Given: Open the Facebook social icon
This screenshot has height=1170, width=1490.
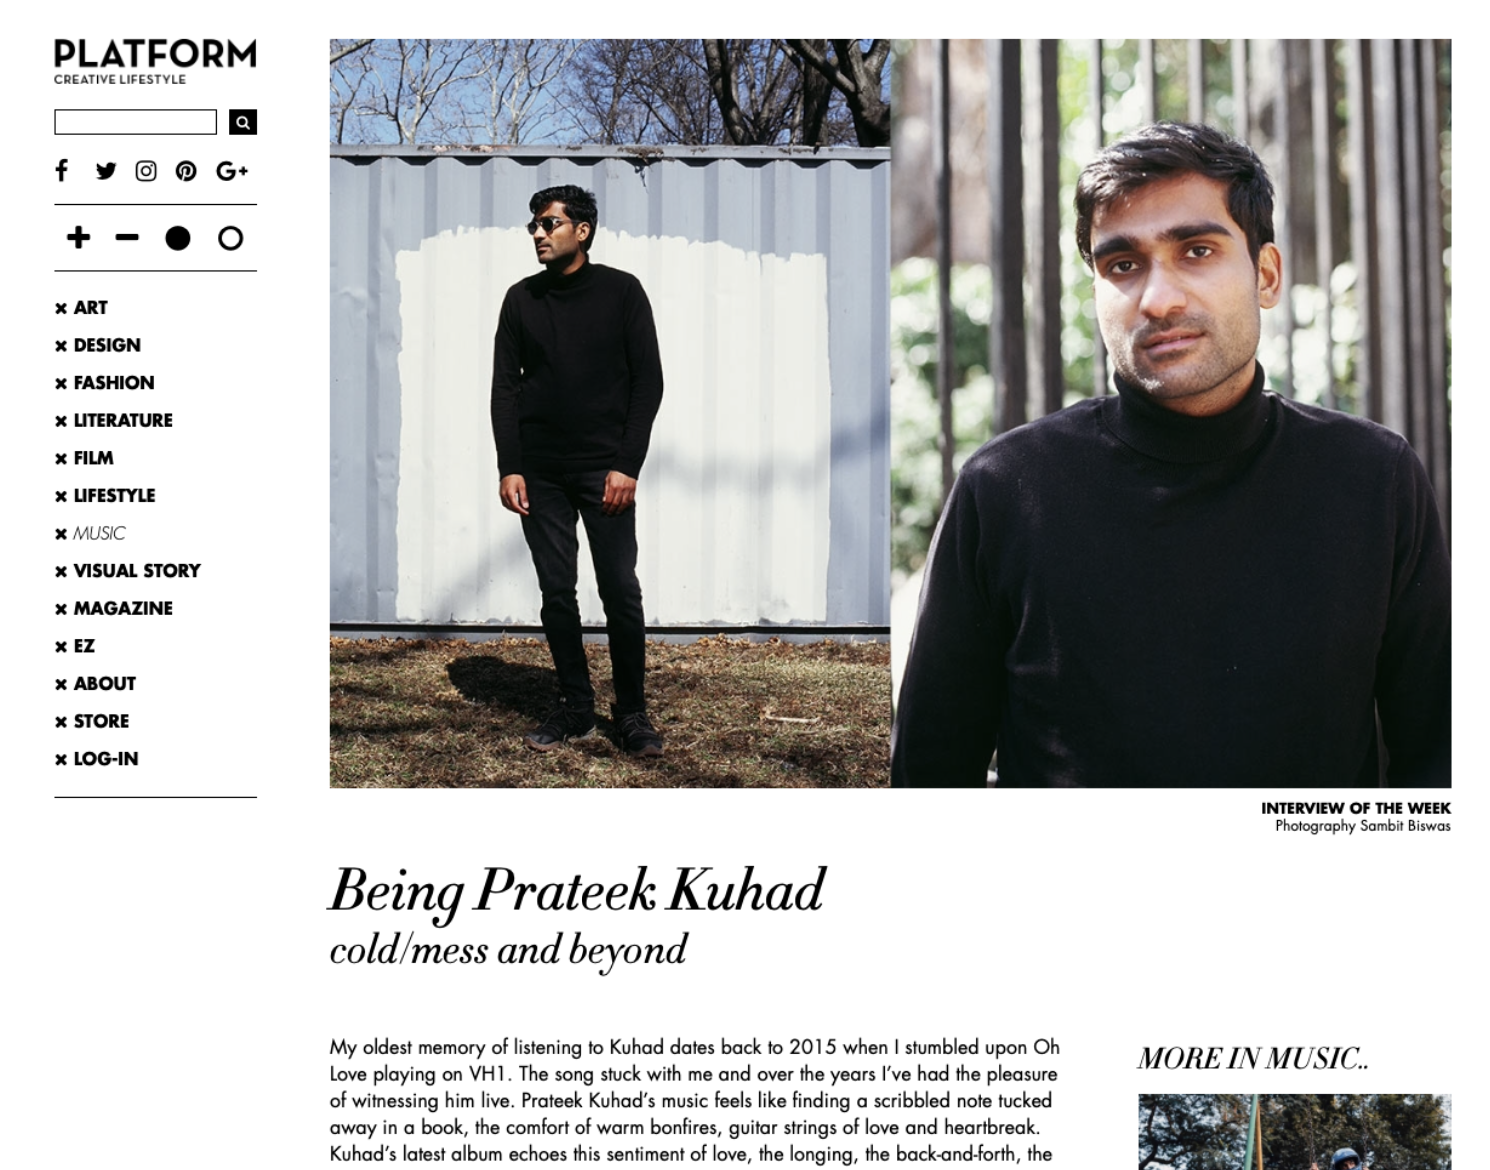Looking at the screenshot, I should (62, 171).
